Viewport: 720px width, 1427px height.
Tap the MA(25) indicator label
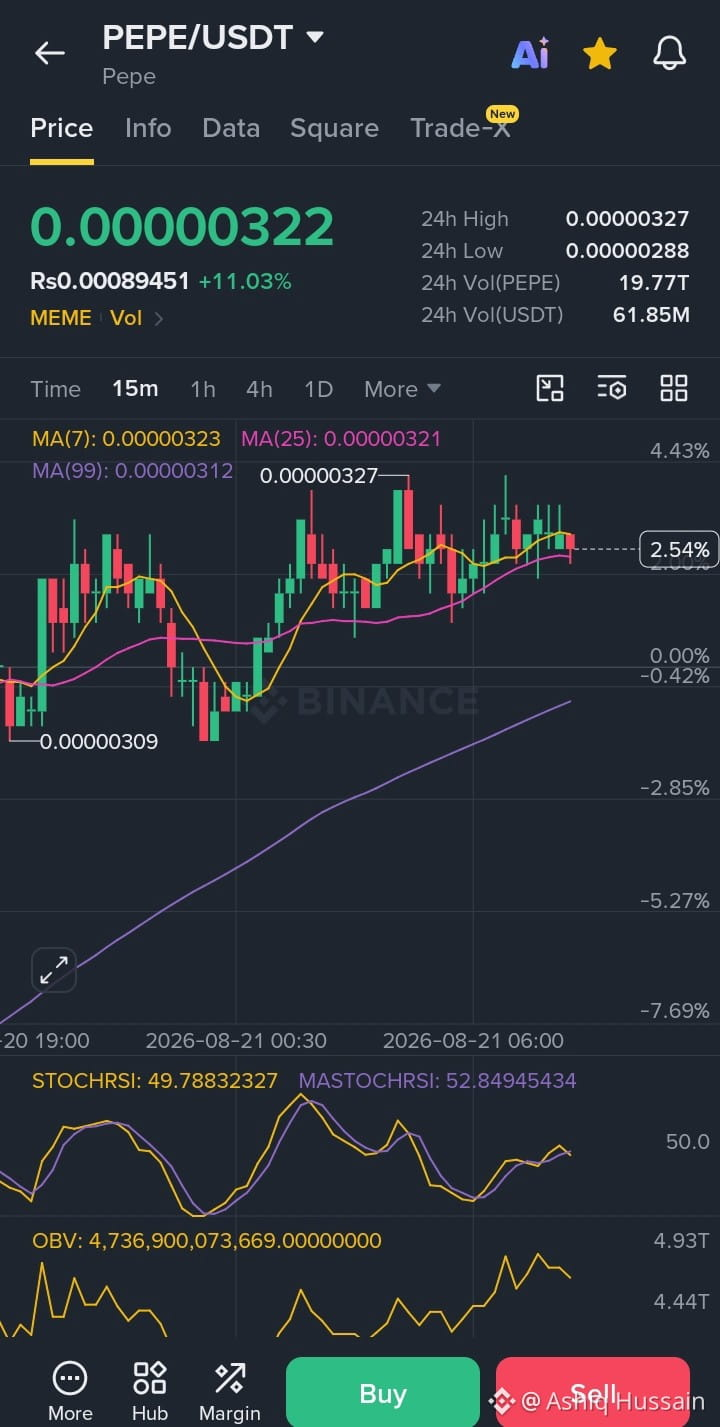coord(340,438)
